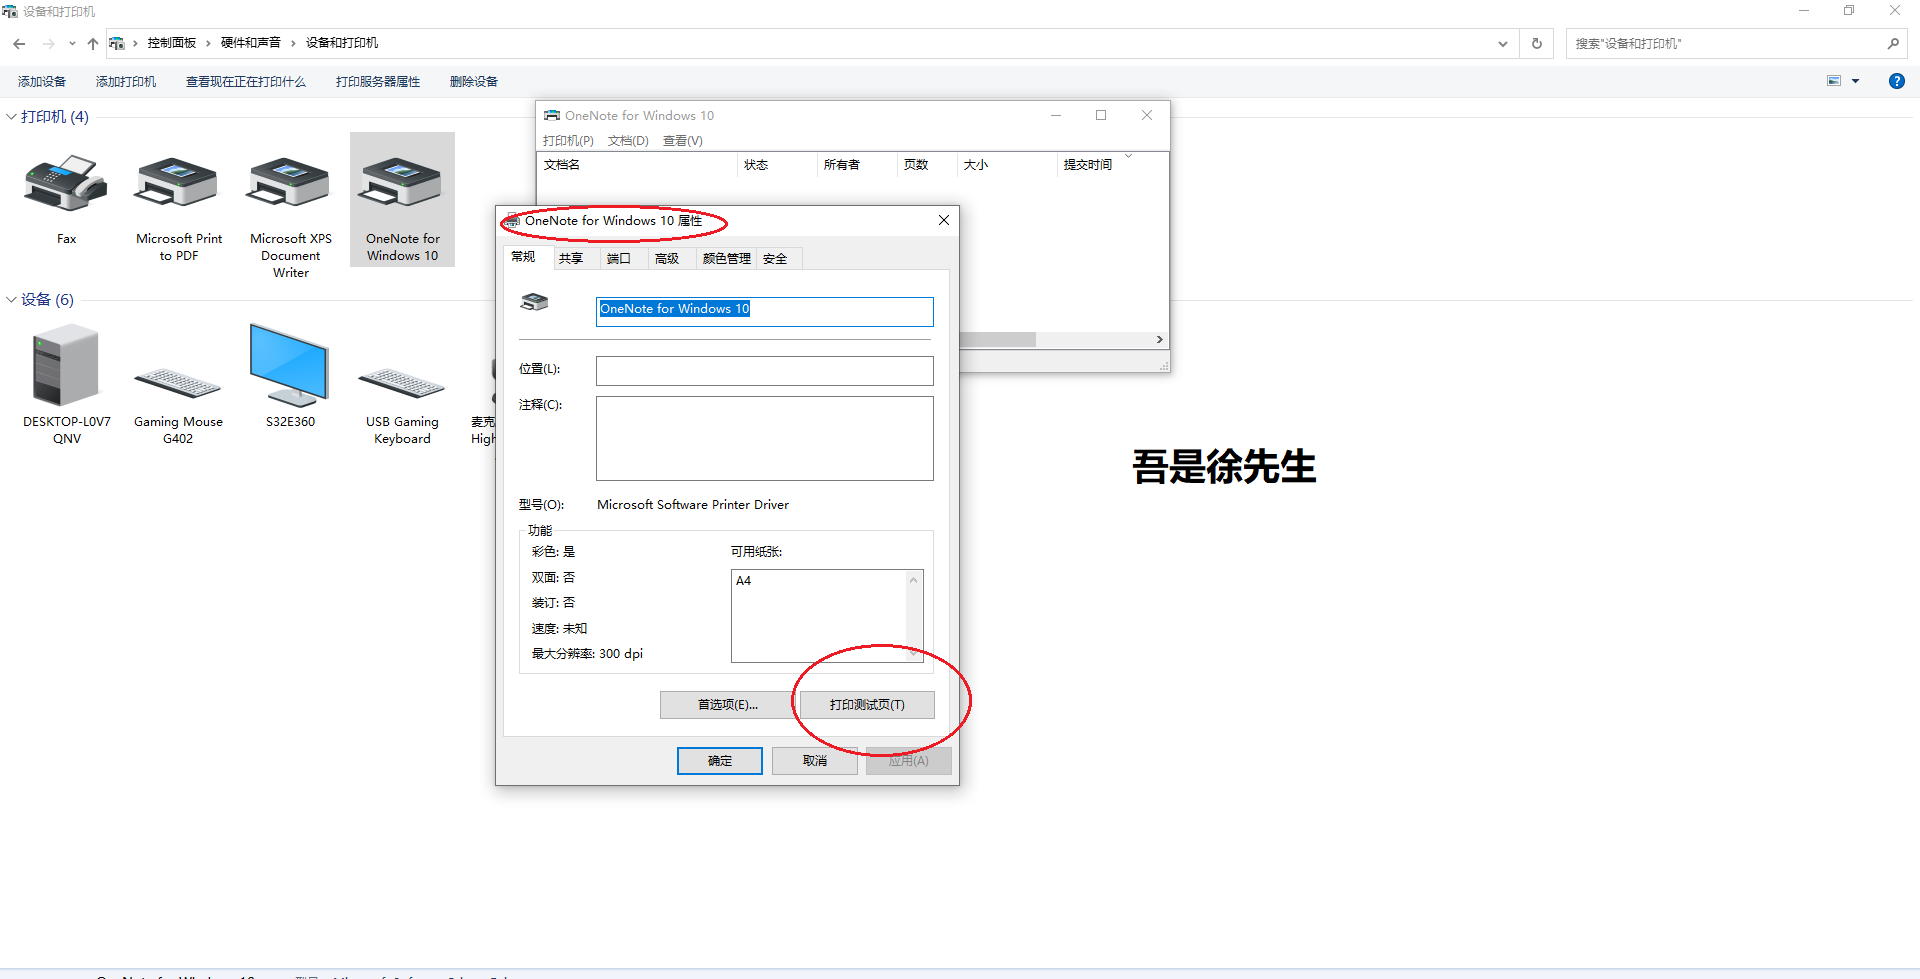
Task: Open the Help question mark icon
Action: (1896, 81)
